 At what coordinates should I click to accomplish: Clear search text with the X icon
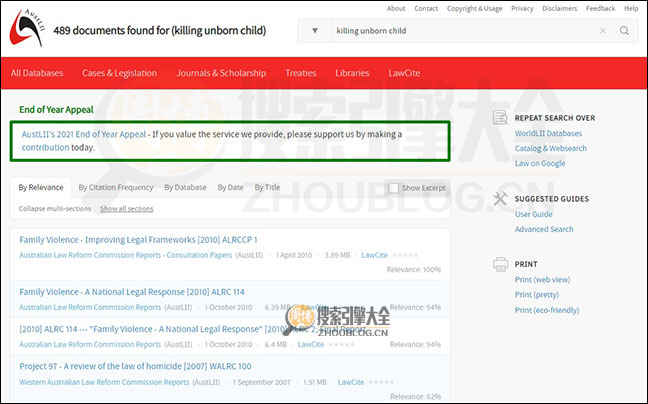(x=603, y=31)
